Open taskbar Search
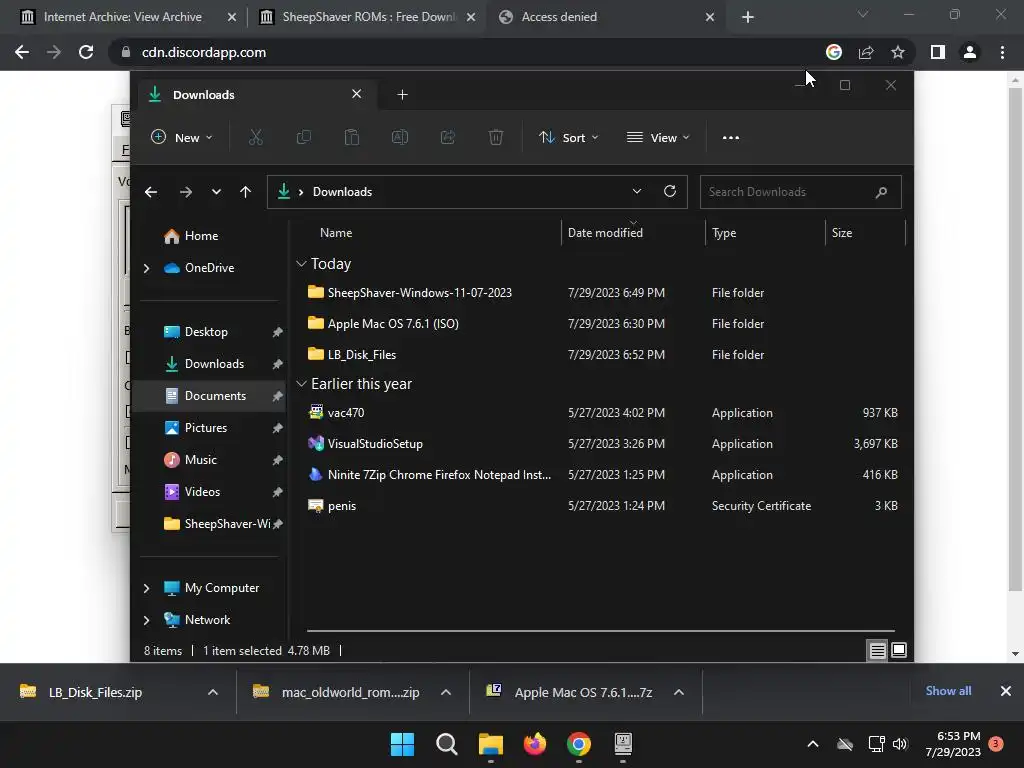This screenshot has width=1024, height=768. [x=447, y=744]
